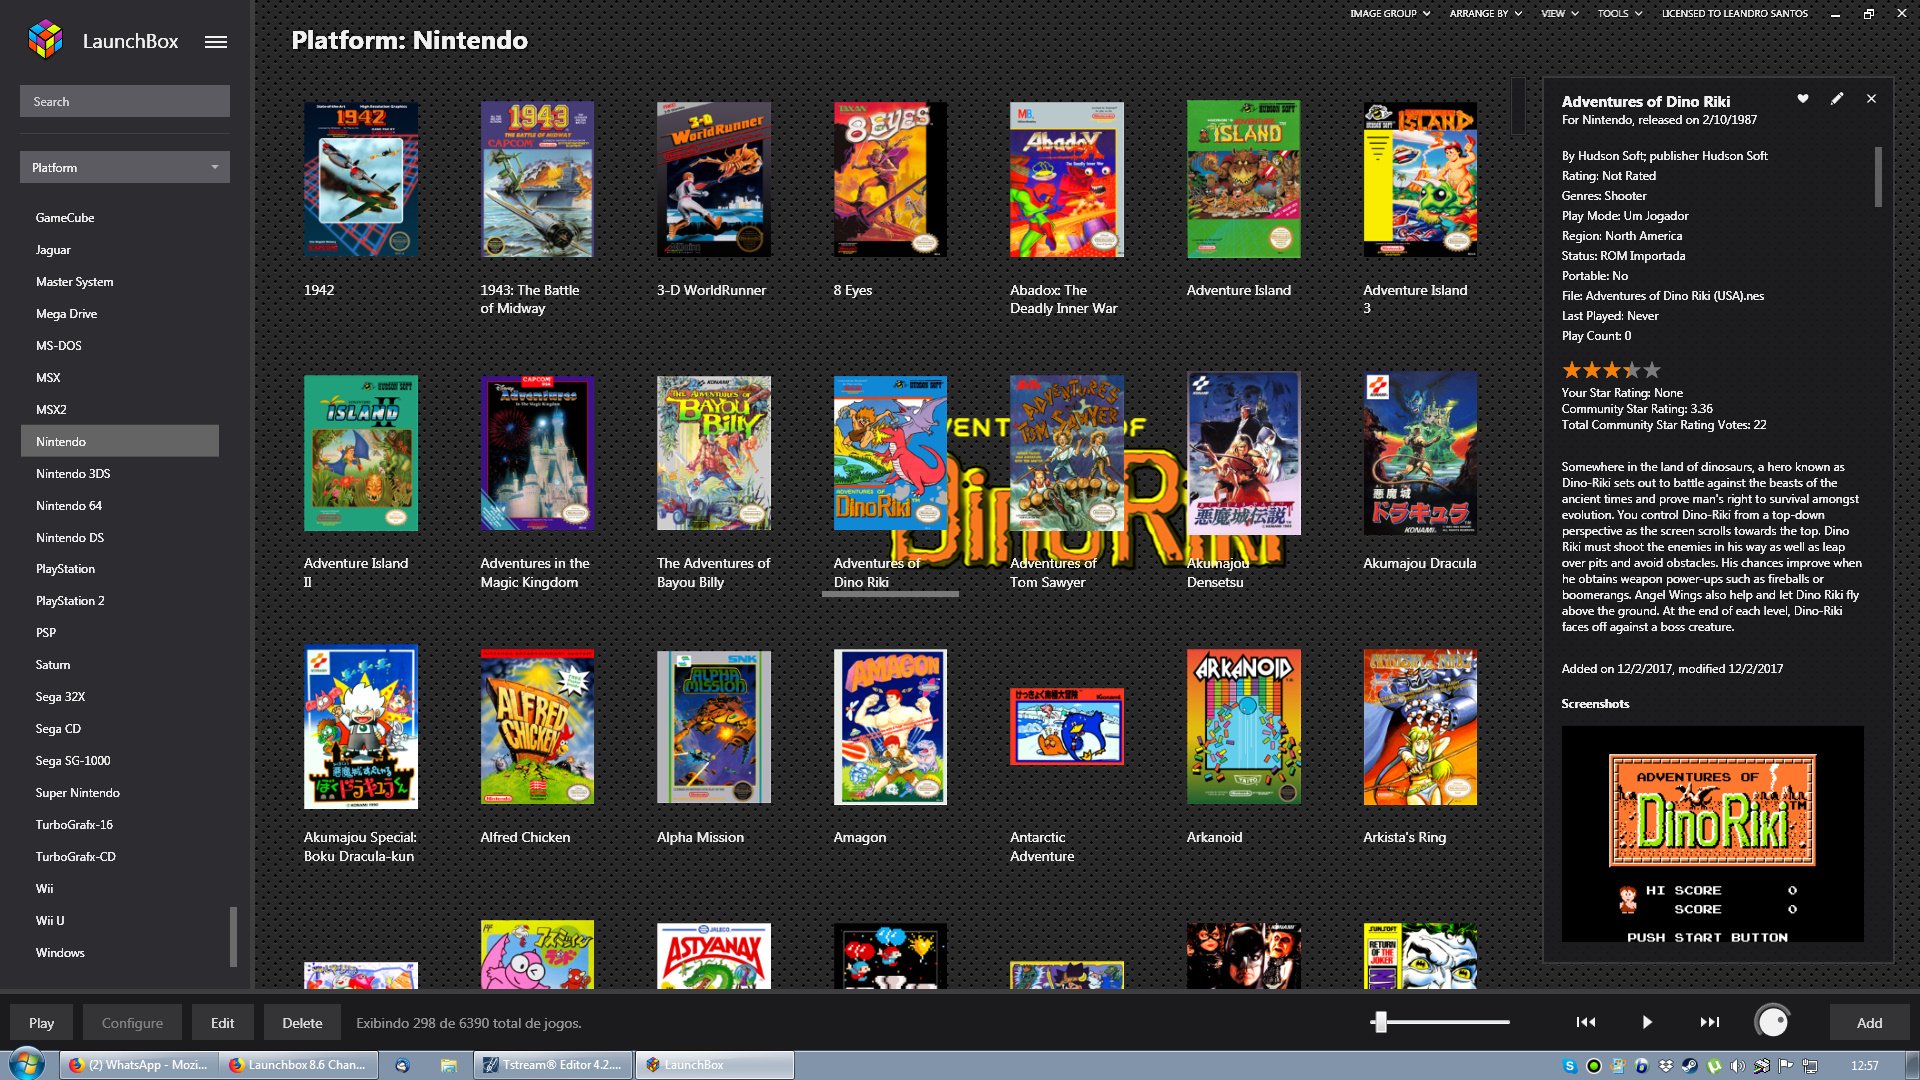Click Skype tray icon
1920x1080 pixels.
[1570, 1066]
